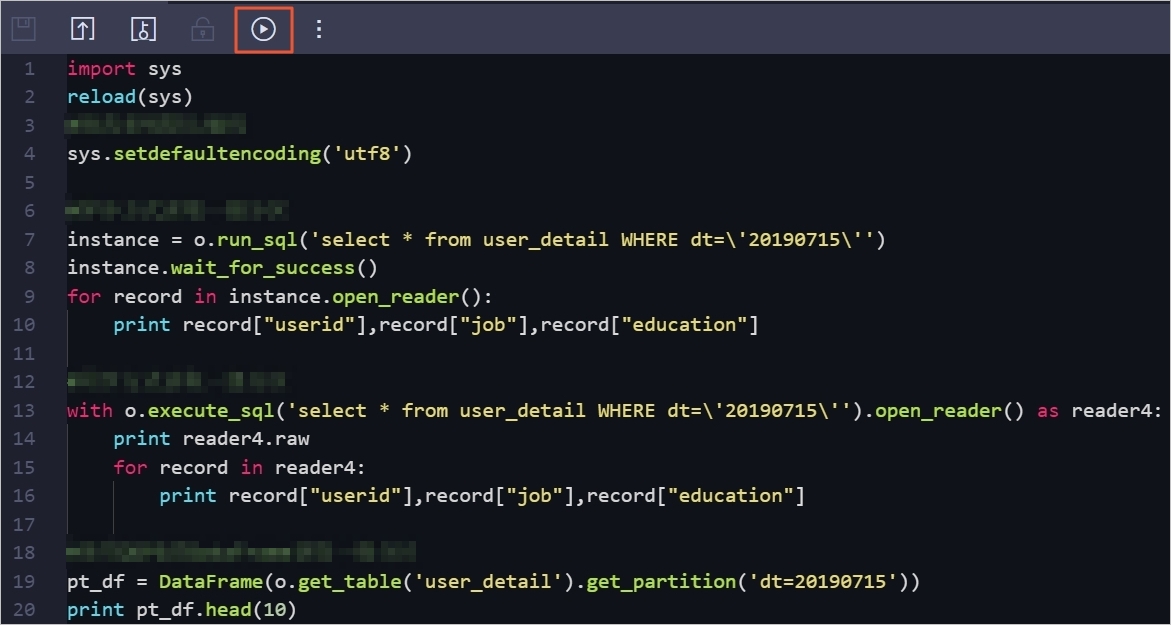Screen dimensions: 1171x625
Task: Click the steal lock key icon
Action: click(143, 29)
